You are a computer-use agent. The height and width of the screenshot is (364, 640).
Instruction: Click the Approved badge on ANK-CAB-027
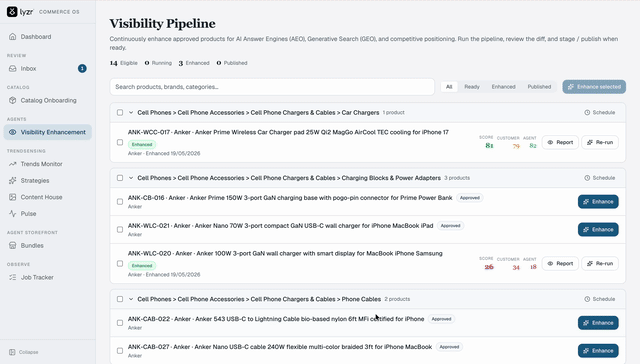click(x=449, y=347)
